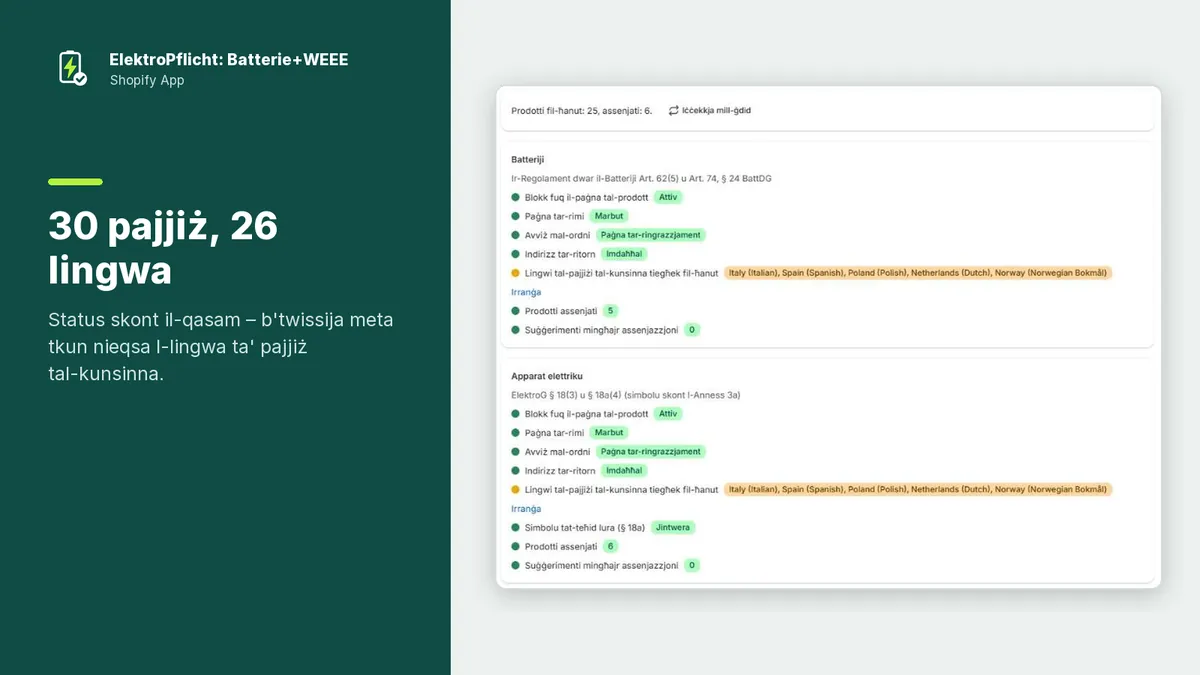Viewport: 1200px width, 675px height.
Task: Click the ElektroPflicht: Batterie+WEEE title
Action: pyautogui.click(x=229, y=60)
